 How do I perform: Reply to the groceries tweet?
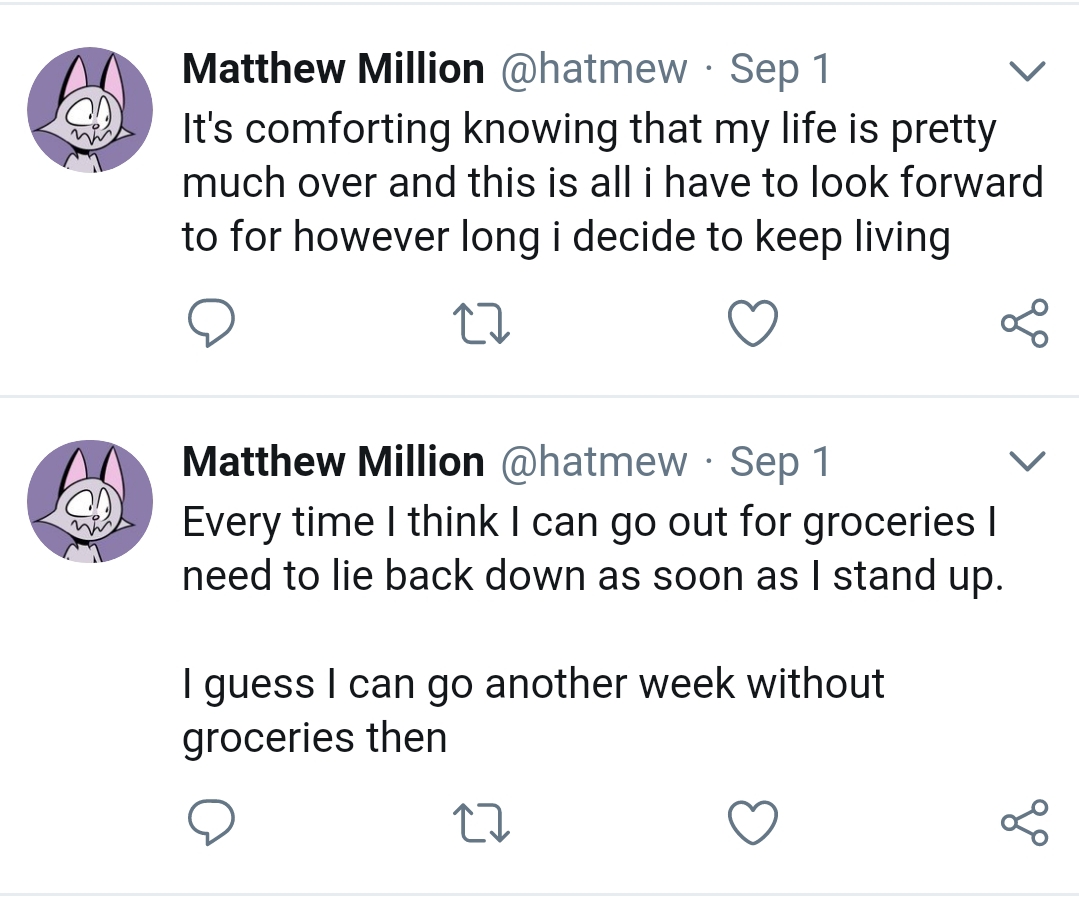(x=211, y=824)
